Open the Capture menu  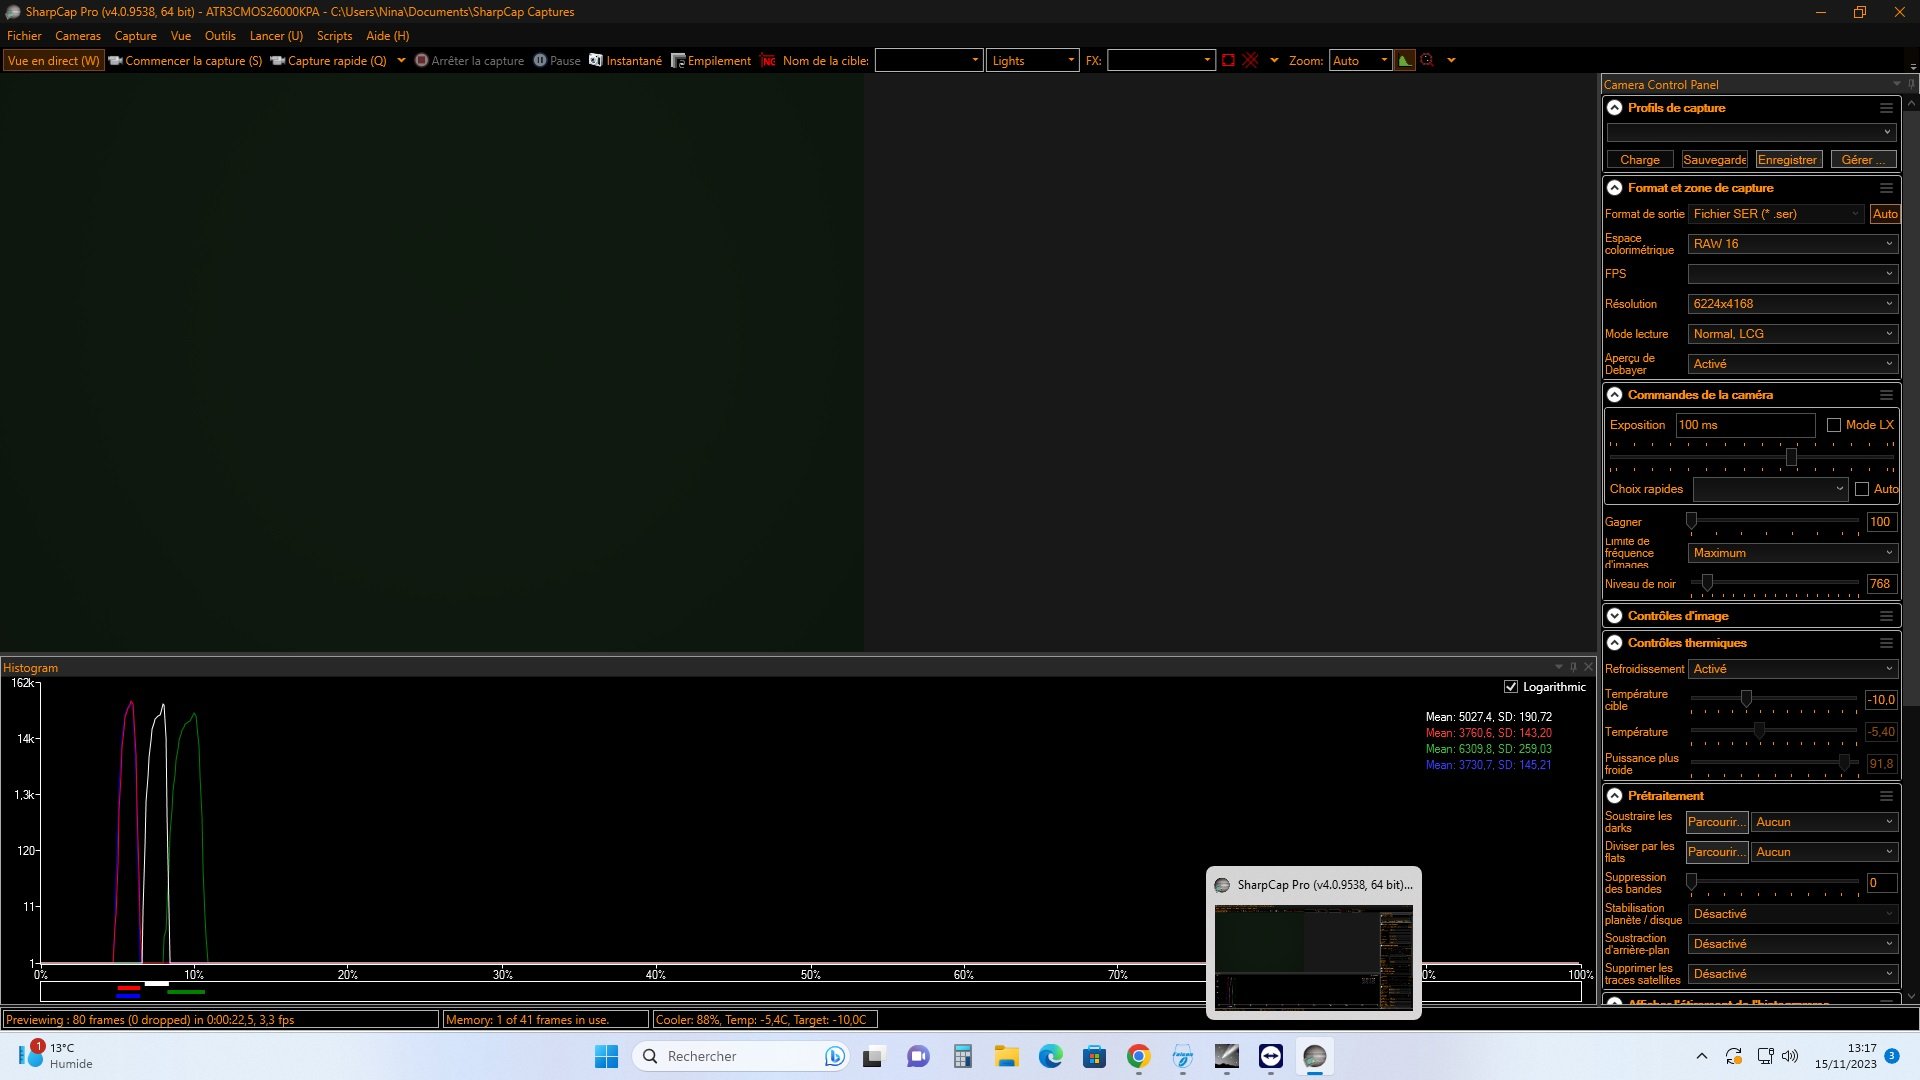(135, 36)
